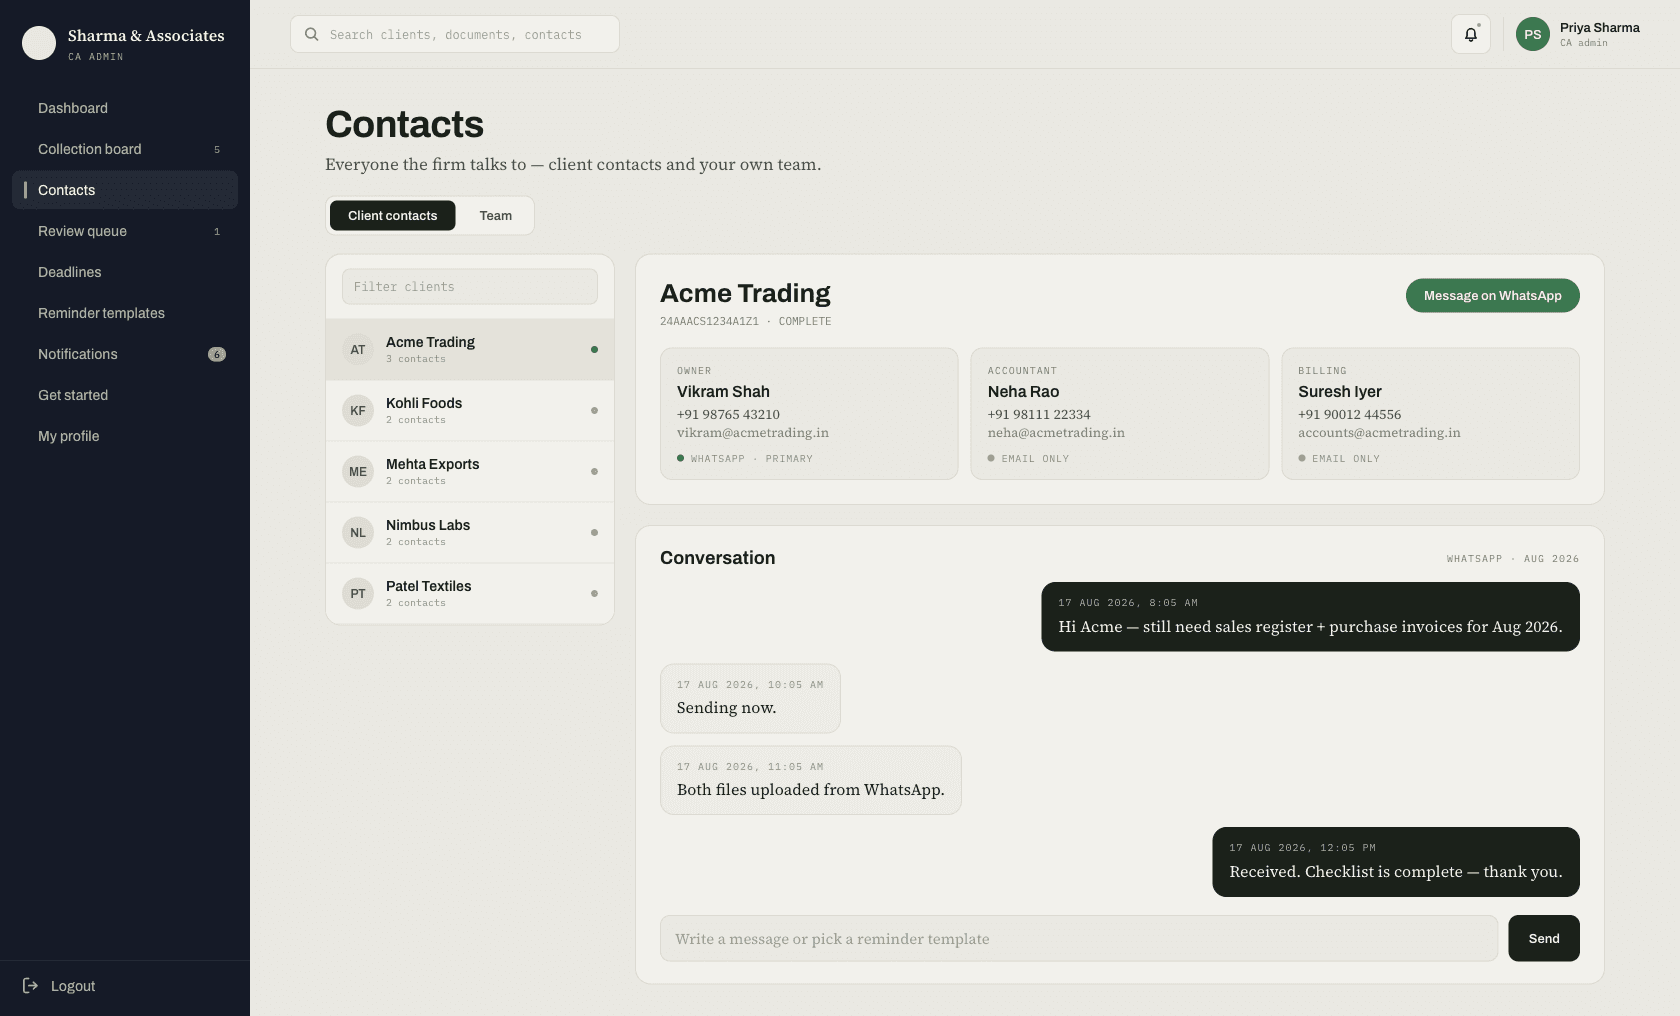Click the Sharma & Associates logo circle
The height and width of the screenshot is (1016, 1680).
[39, 43]
